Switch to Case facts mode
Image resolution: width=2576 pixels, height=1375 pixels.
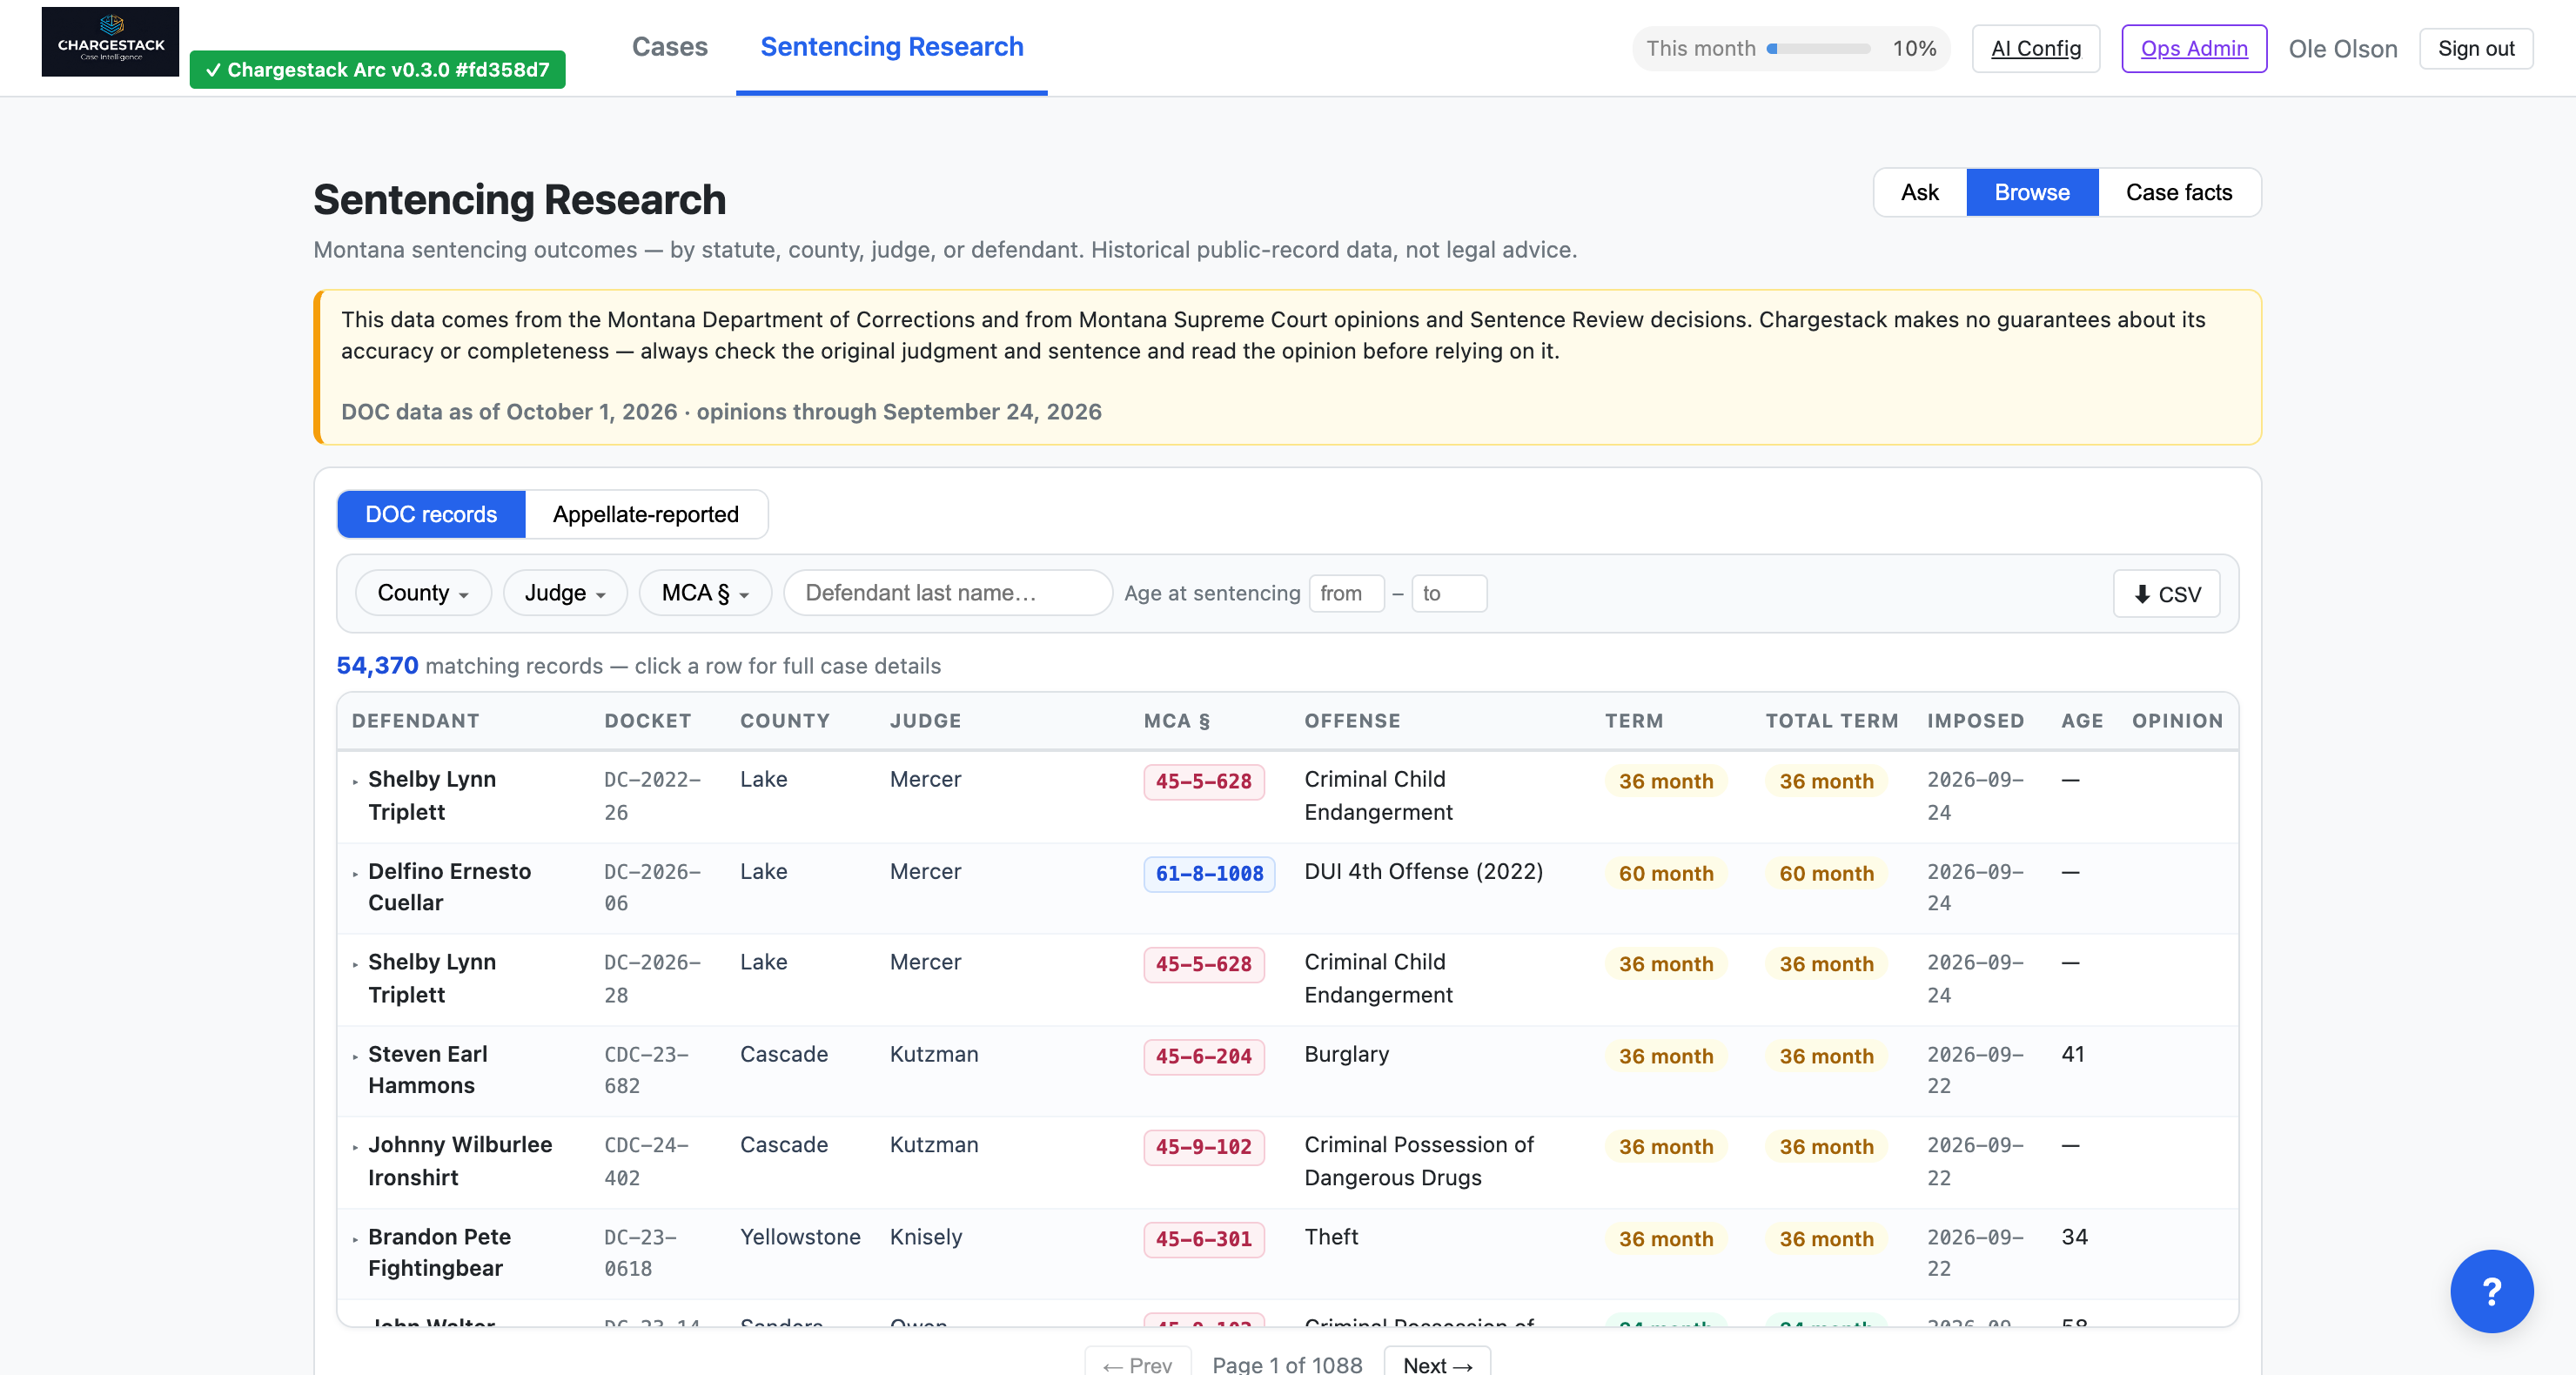pos(2178,192)
